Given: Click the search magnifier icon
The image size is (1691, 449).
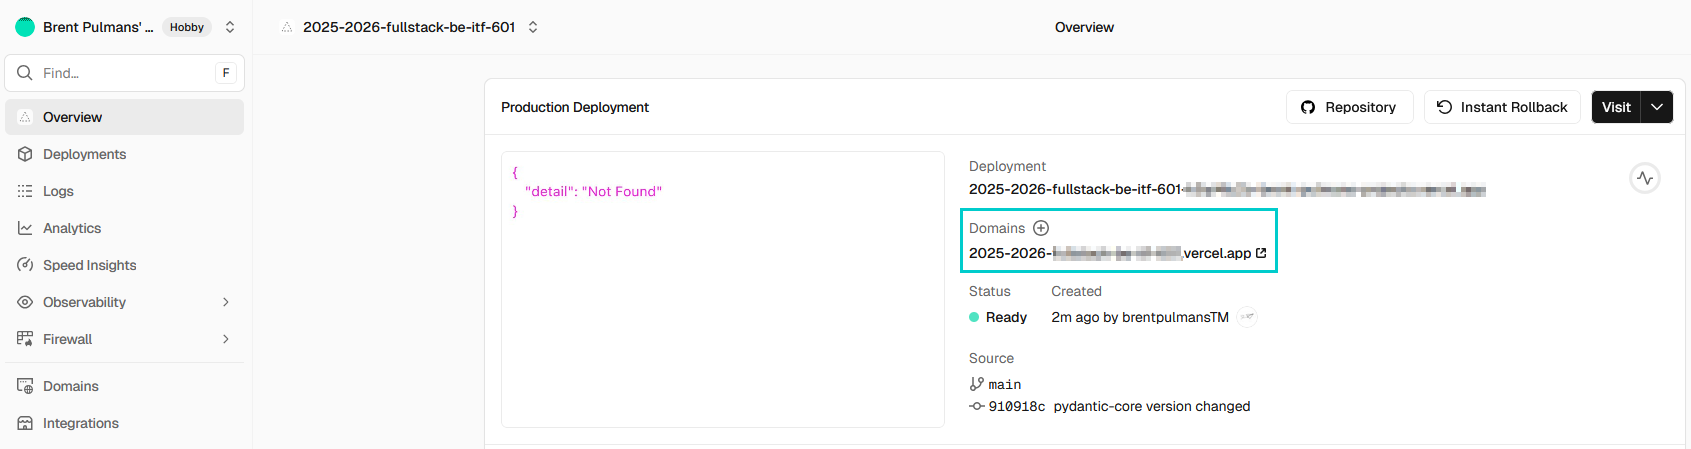Looking at the screenshot, I should pos(25,73).
